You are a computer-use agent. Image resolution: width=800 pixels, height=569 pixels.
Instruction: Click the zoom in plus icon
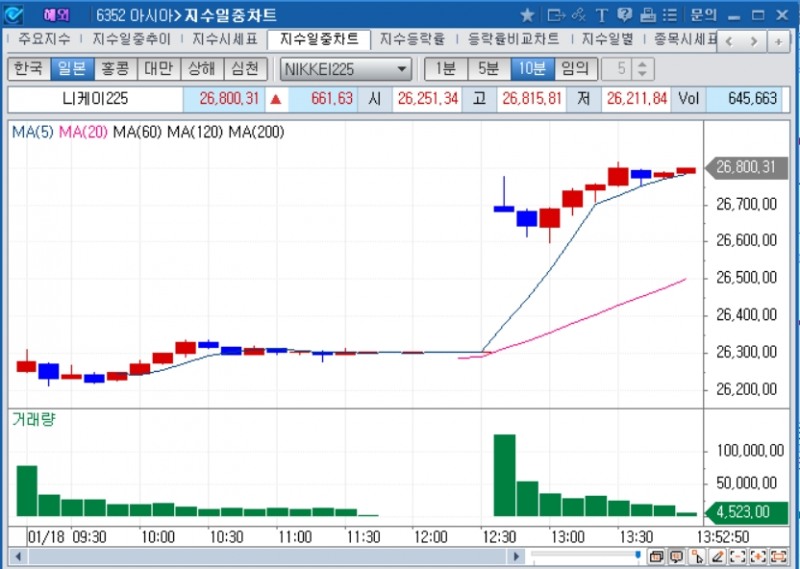pos(758,556)
